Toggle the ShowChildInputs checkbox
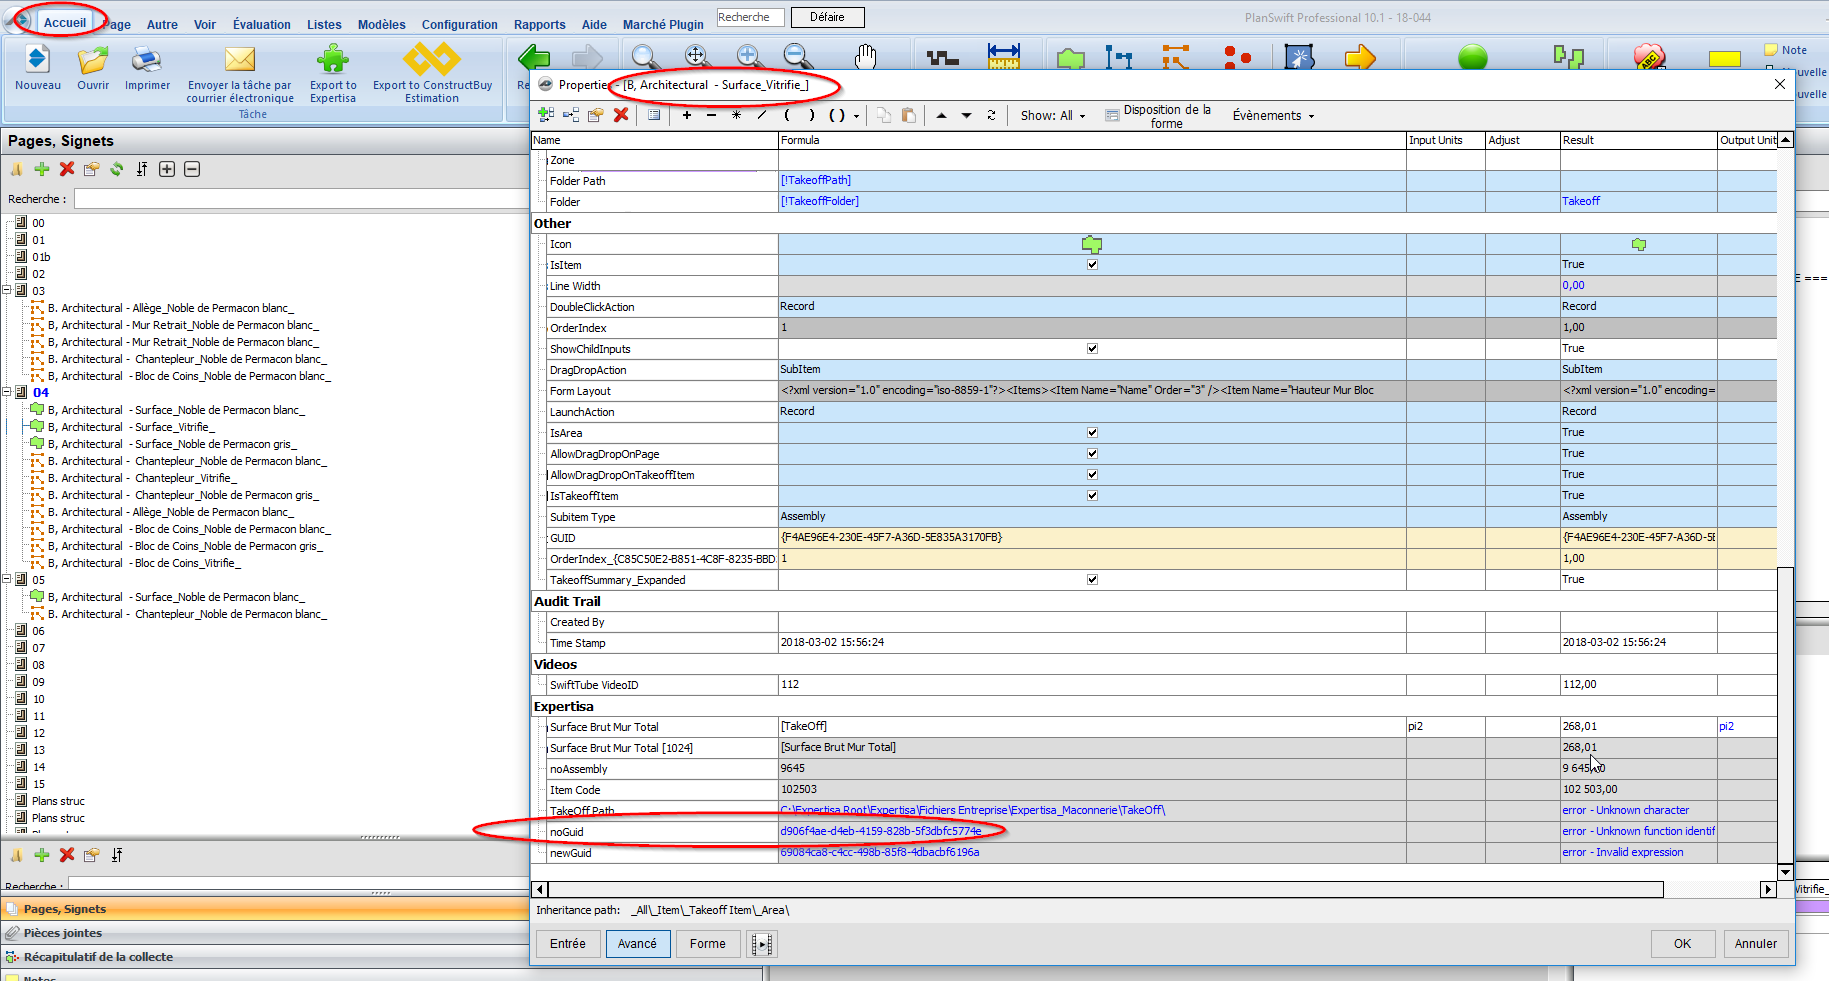The width and height of the screenshot is (1829, 981). click(1092, 349)
